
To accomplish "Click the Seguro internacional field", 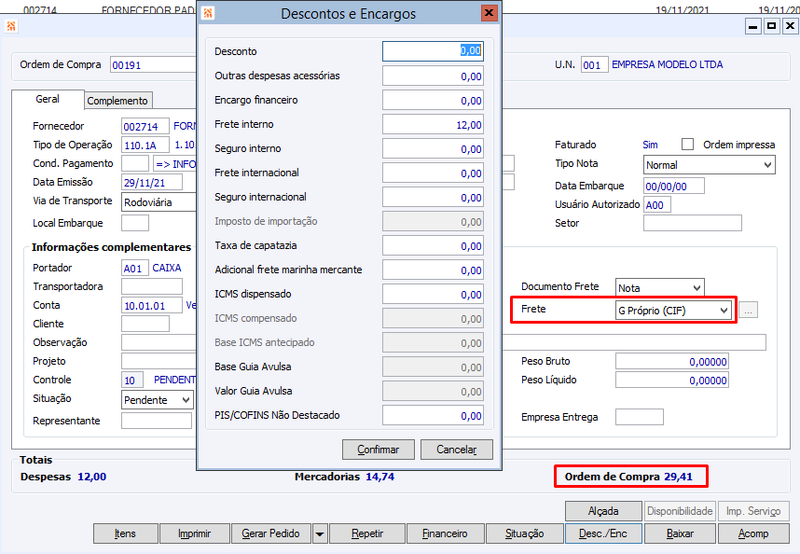I will click(x=433, y=197).
